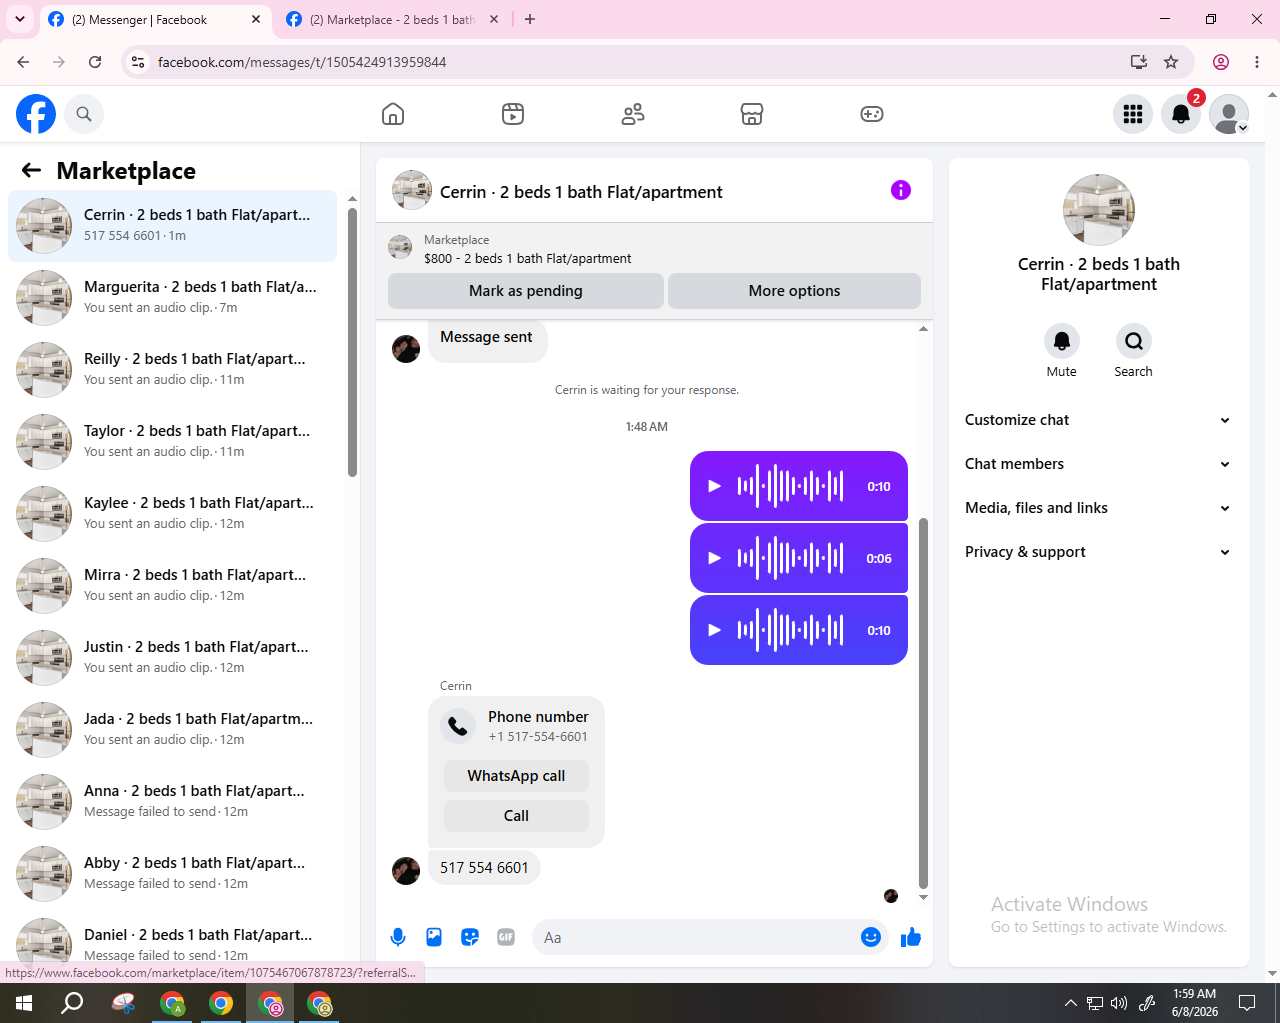This screenshot has height=1023, width=1280.
Task: Expand the Privacy & support section
Action: (1098, 552)
